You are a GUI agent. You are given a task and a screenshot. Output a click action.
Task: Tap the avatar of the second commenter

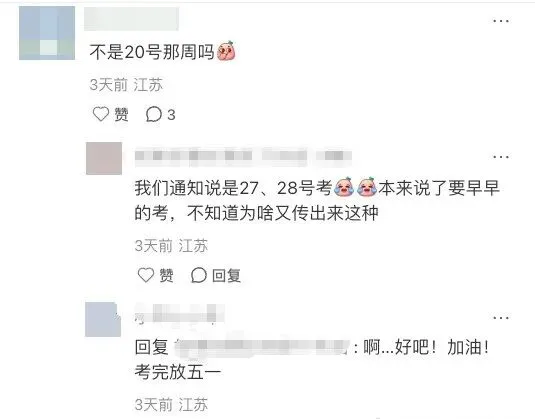click(x=104, y=158)
